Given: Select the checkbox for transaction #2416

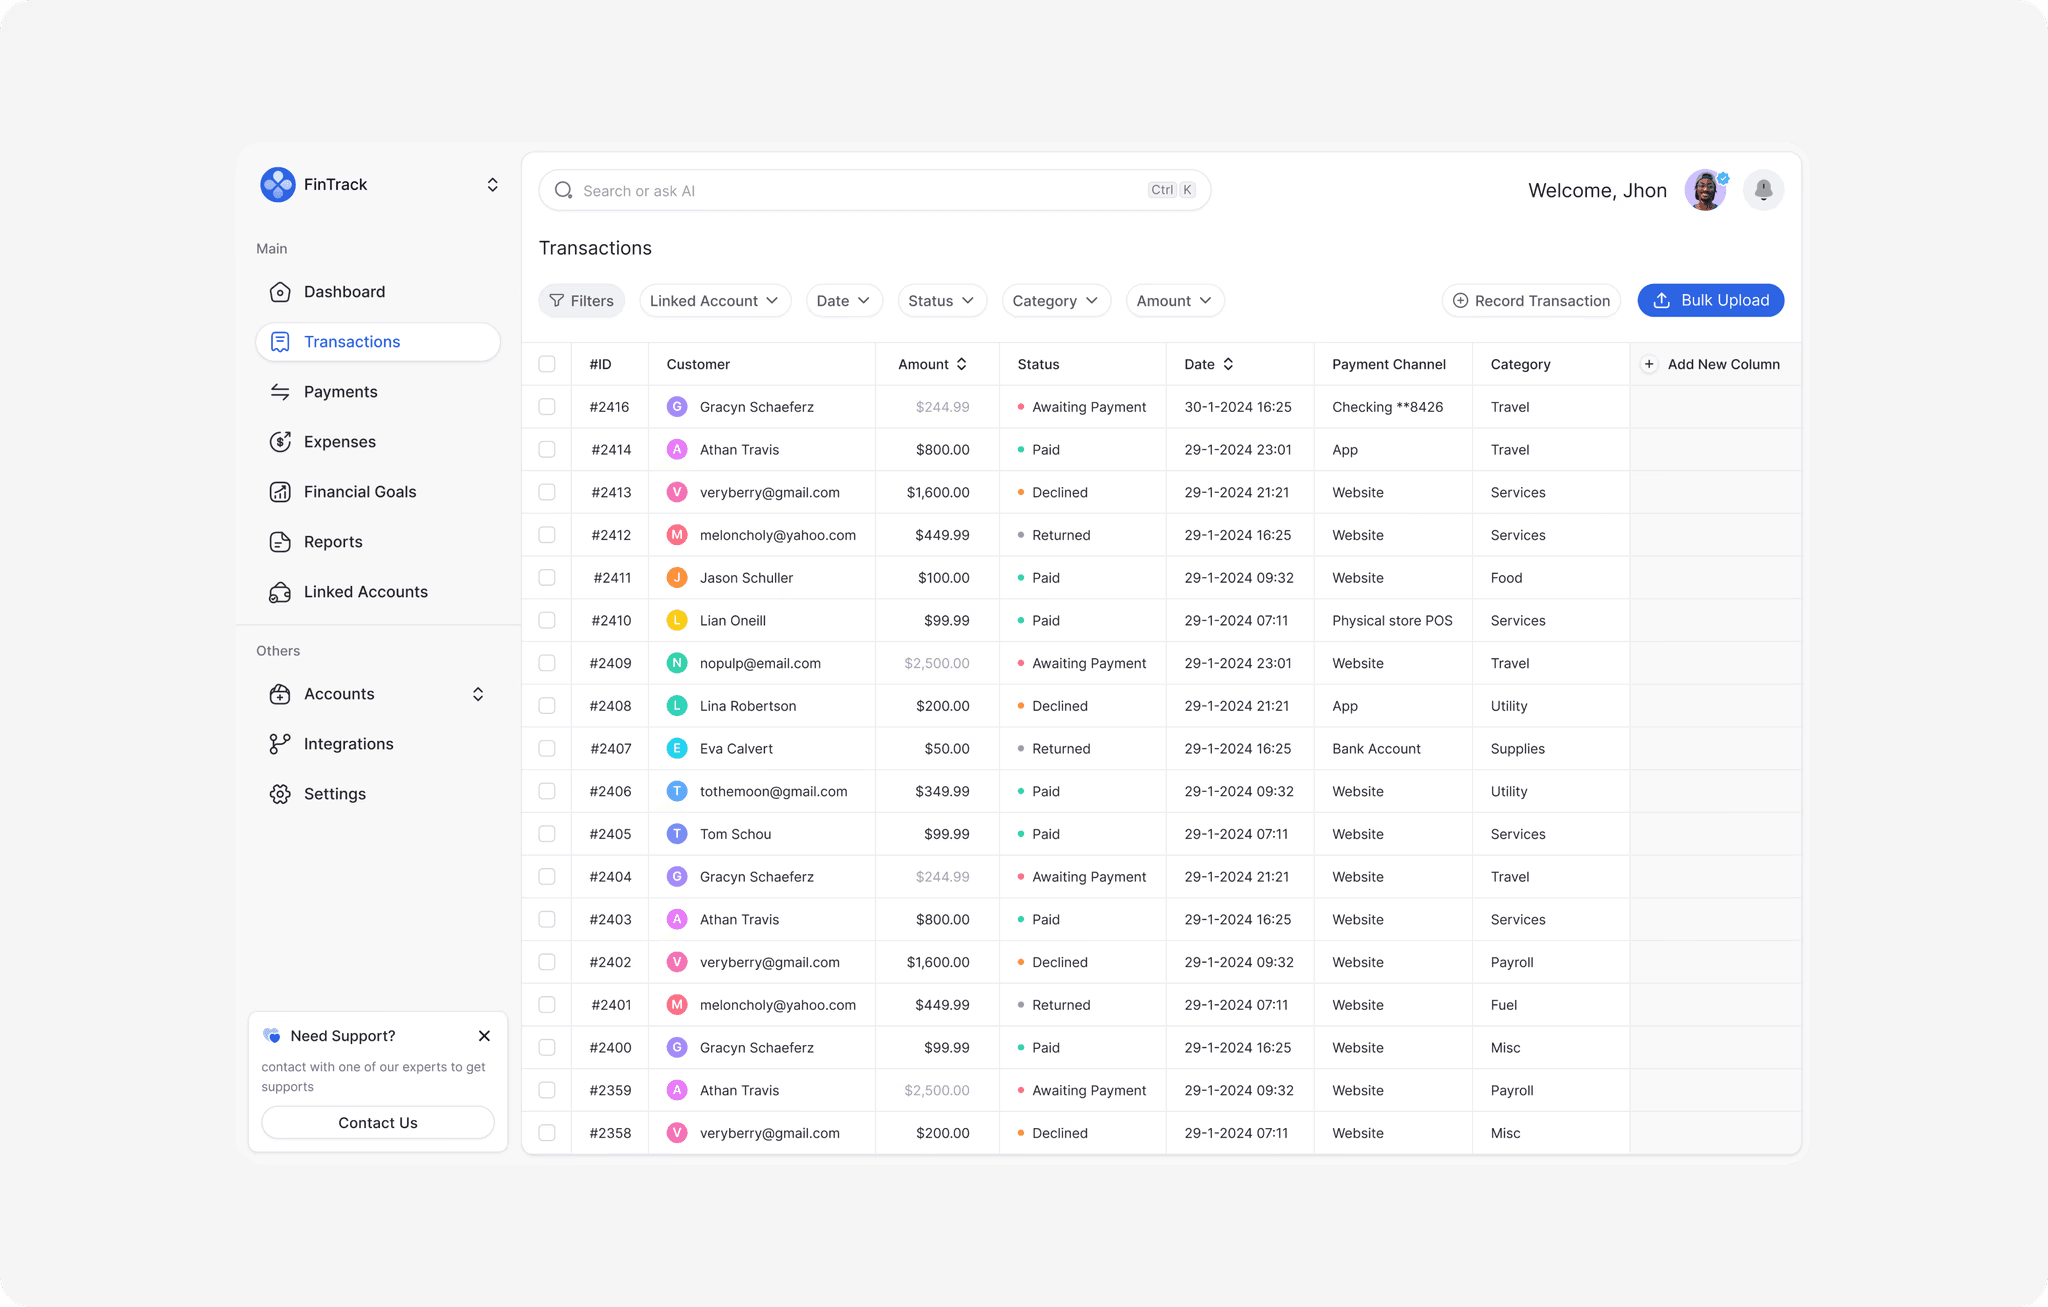Looking at the screenshot, I should [547, 407].
